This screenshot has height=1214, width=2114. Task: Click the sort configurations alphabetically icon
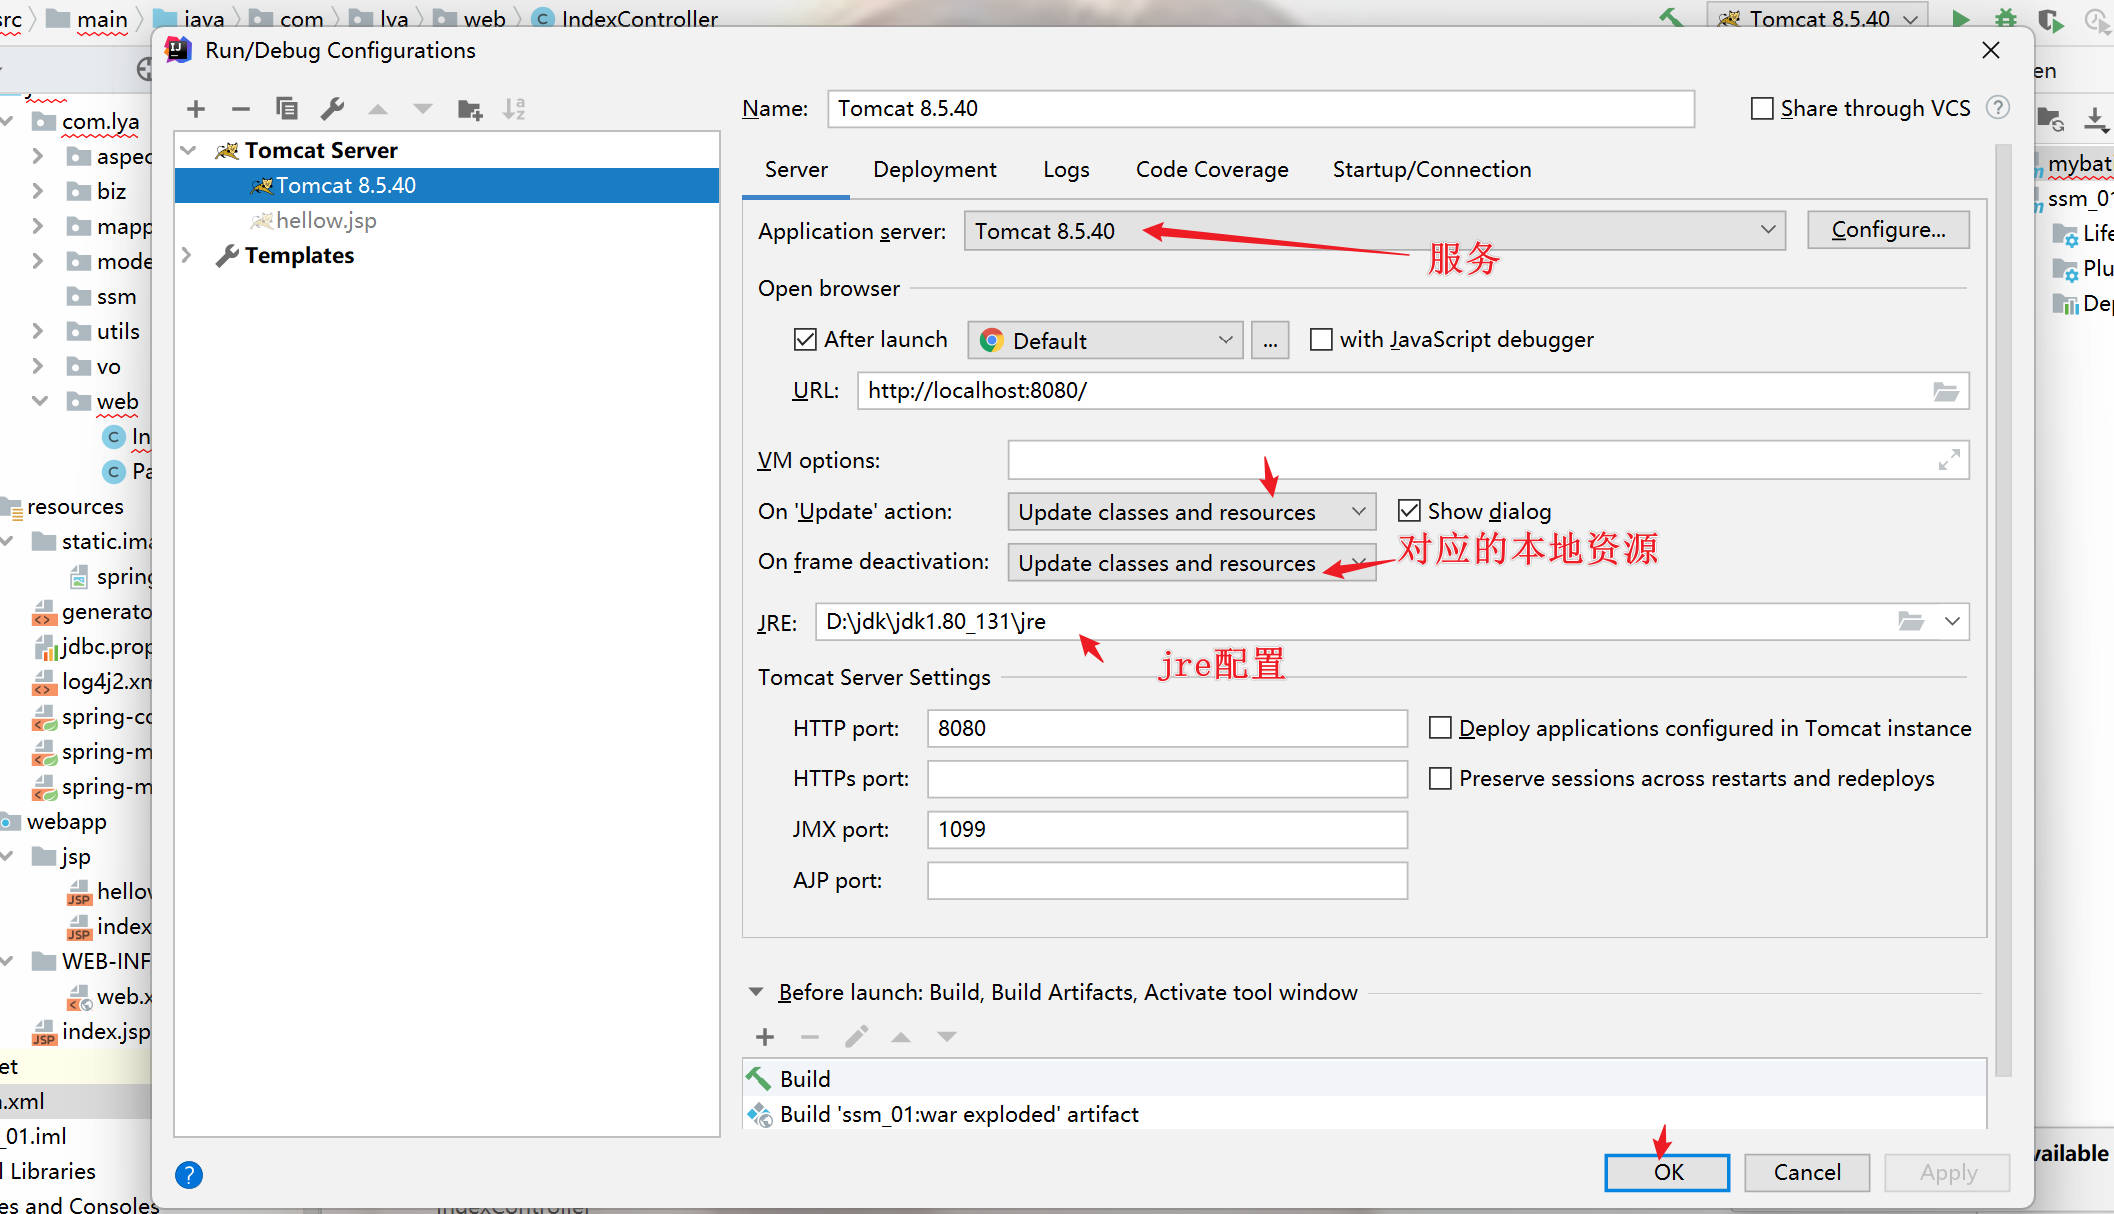coord(514,109)
